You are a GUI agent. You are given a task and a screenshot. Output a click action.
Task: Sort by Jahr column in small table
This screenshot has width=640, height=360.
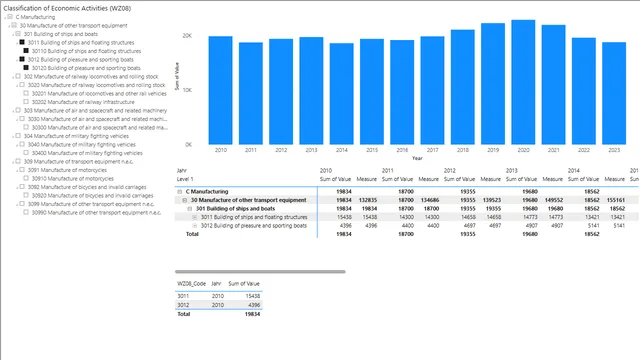pyautogui.click(x=216, y=284)
